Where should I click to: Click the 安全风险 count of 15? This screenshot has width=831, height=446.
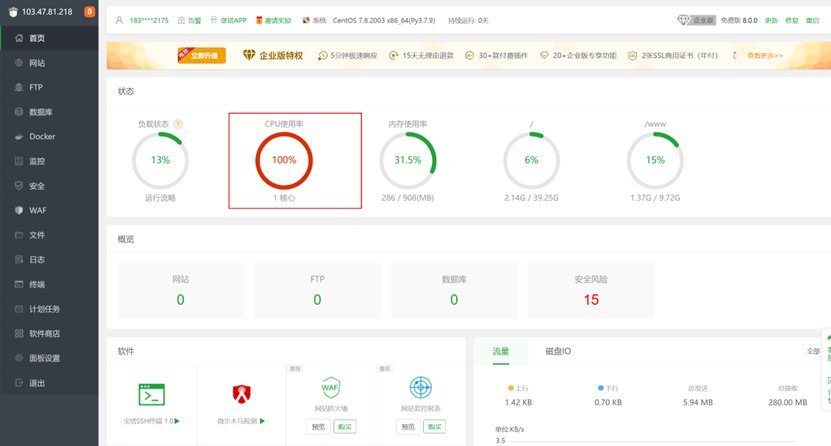click(590, 300)
